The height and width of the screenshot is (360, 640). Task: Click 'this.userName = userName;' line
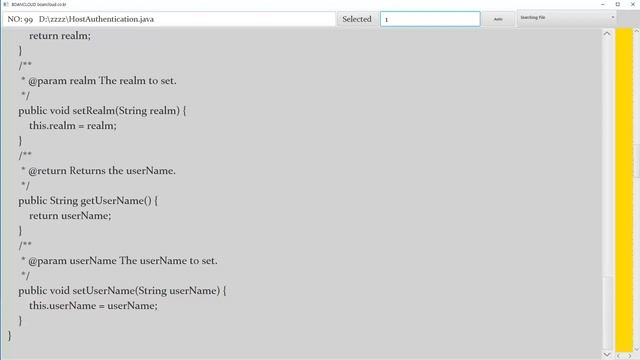pyautogui.click(x=93, y=306)
